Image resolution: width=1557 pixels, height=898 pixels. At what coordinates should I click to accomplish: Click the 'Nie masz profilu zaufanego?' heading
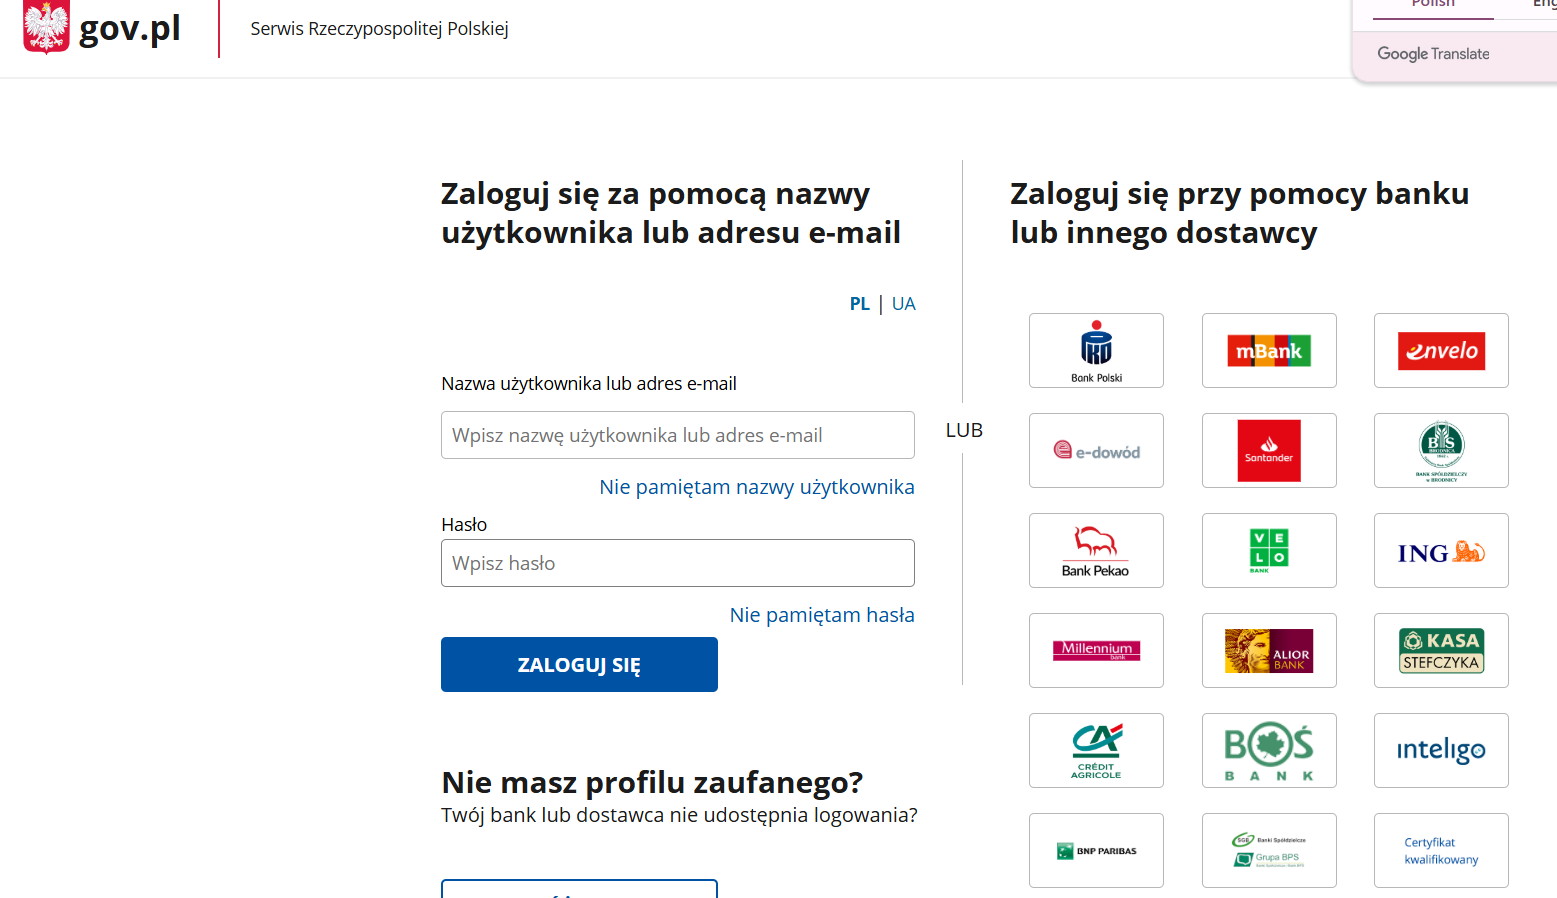pos(652,782)
